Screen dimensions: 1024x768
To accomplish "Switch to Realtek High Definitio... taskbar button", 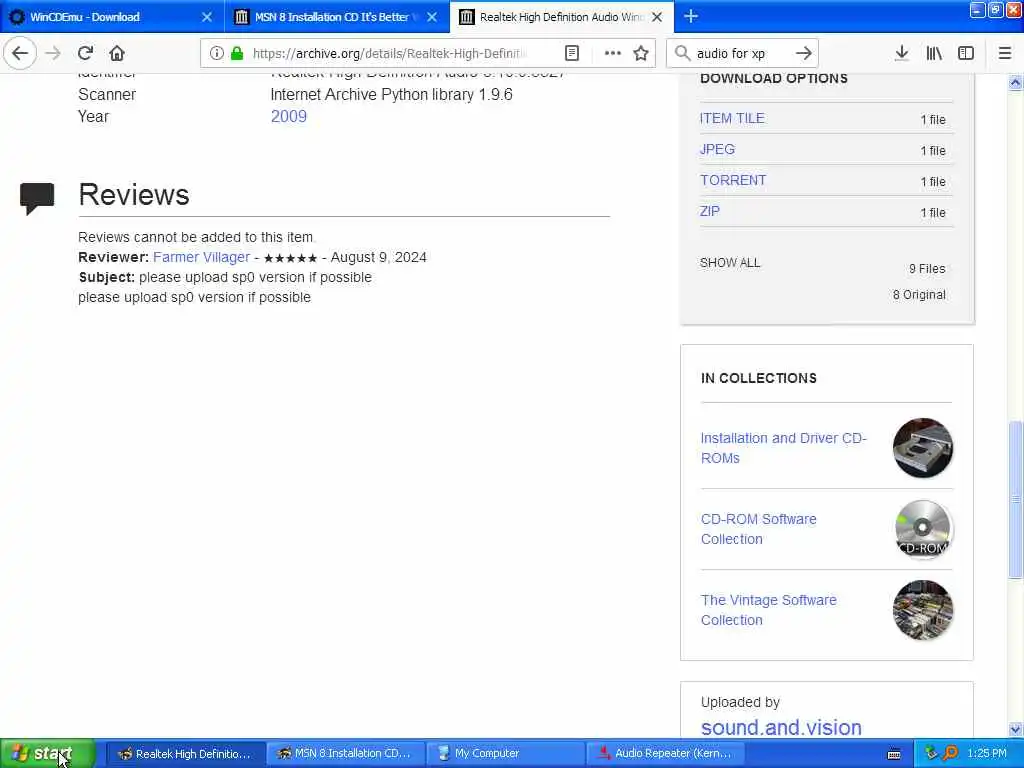I will [x=185, y=754].
